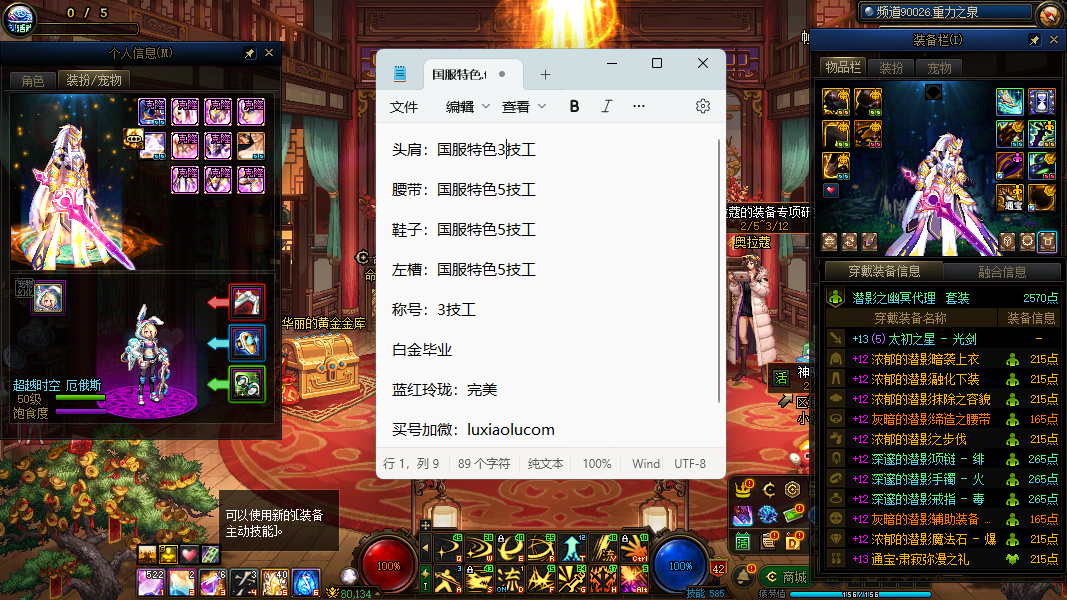The width and height of the screenshot is (1067, 600).
Task: Select the red-arrow pet equipment slot
Action: [x=246, y=301]
